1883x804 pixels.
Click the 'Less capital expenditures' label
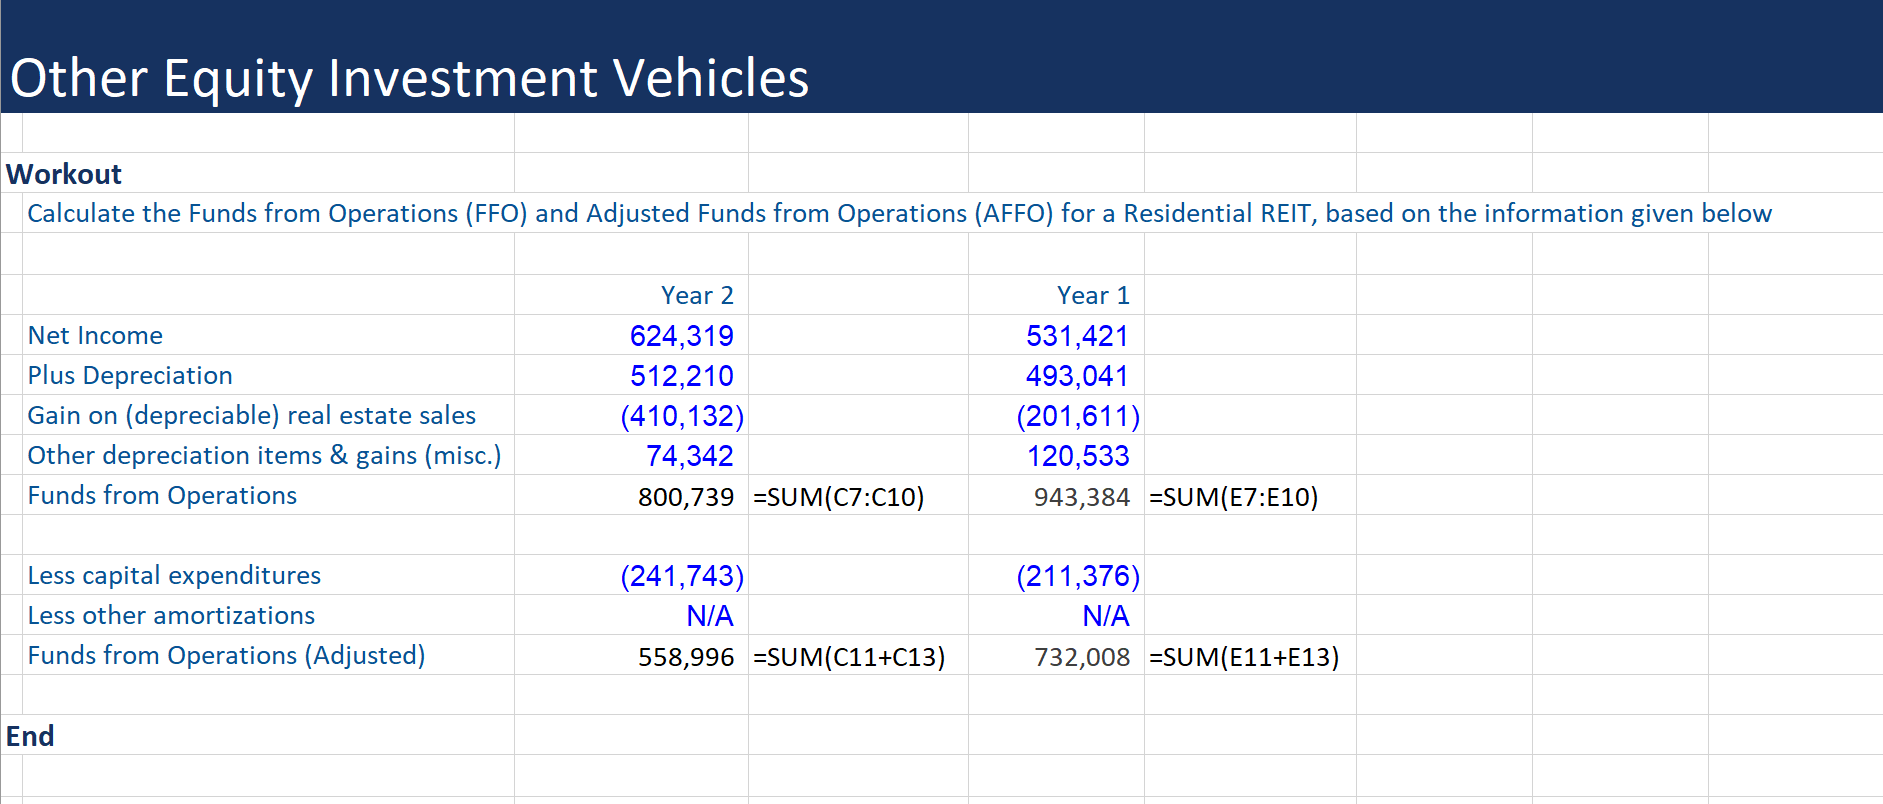[174, 576]
